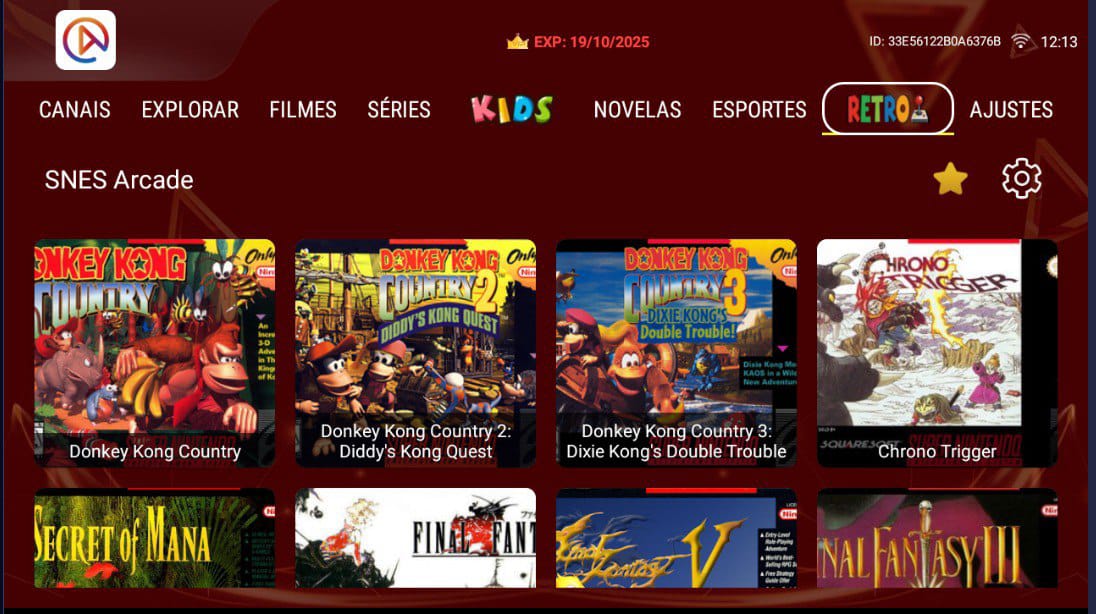The image size is (1096, 614).
Task: Select Secret of Mana cover
Action: point(154,538)
